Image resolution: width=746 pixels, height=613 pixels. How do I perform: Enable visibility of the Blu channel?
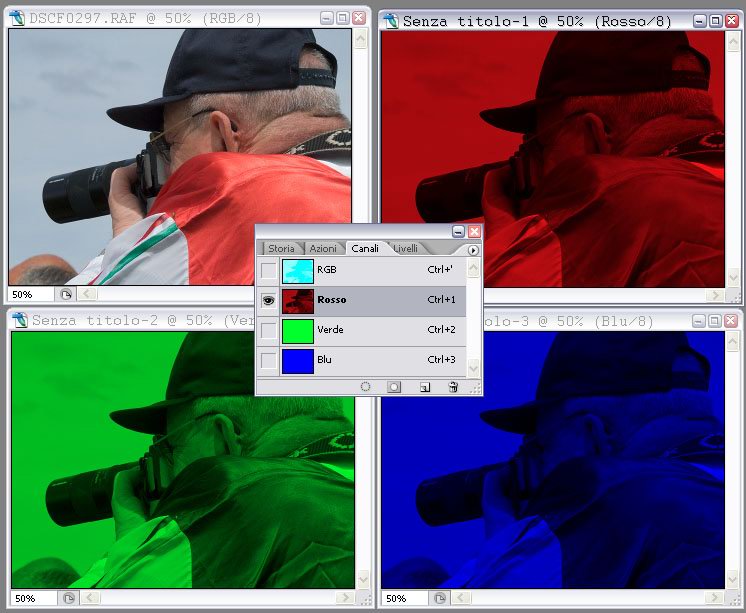coord(268,360)
